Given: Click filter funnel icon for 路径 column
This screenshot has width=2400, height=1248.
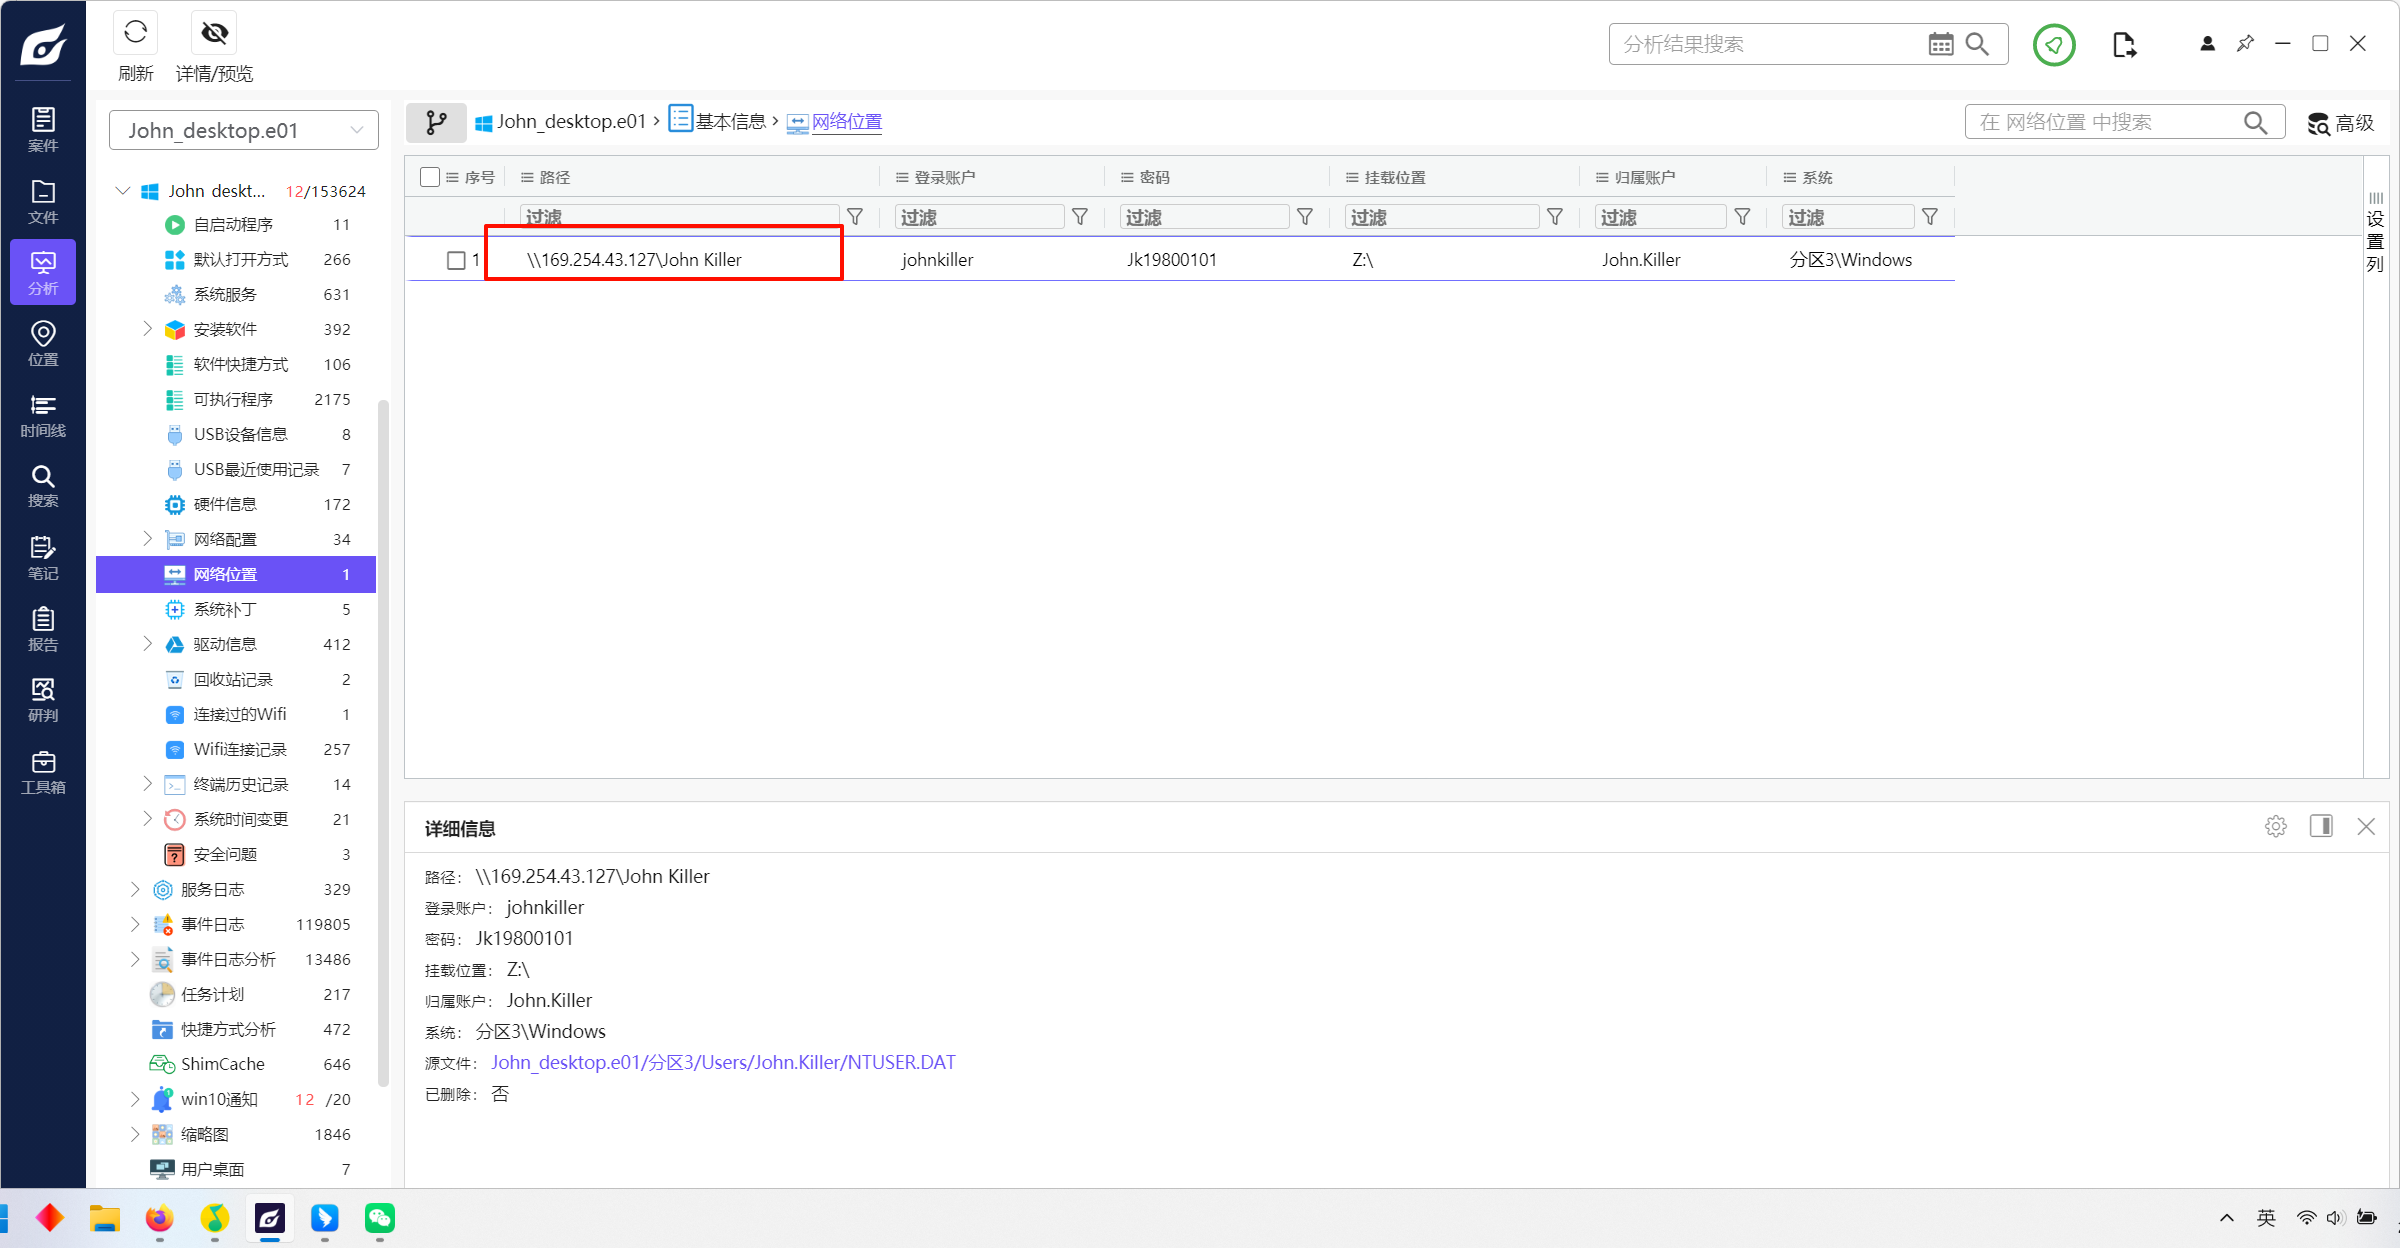Looking at the screenshot, I should click(855, 217).
